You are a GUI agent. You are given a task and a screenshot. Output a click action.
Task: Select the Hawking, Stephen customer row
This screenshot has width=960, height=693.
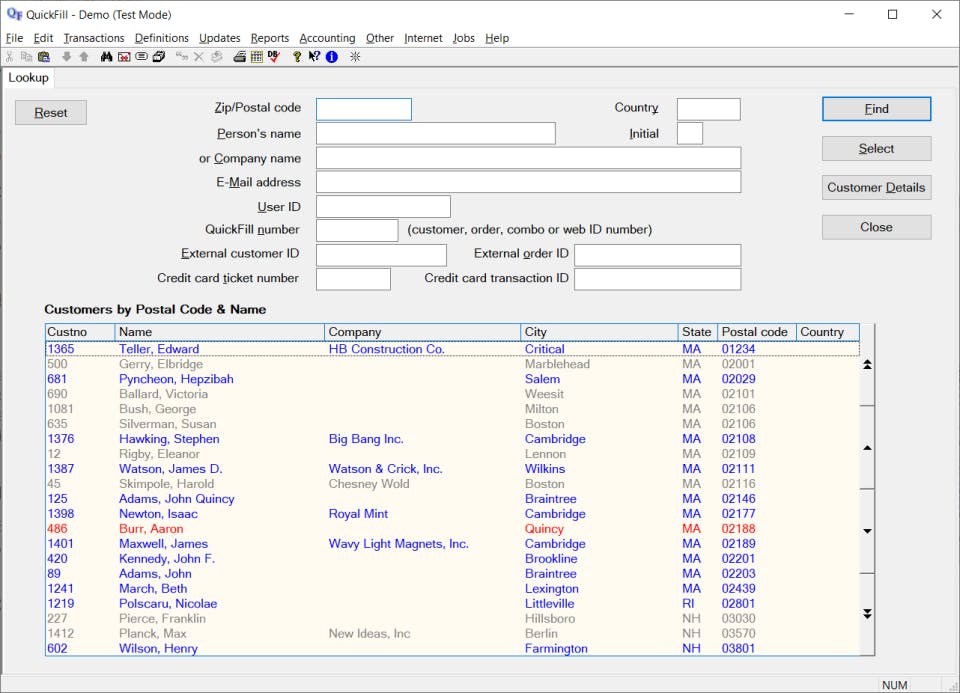[169, 439]
